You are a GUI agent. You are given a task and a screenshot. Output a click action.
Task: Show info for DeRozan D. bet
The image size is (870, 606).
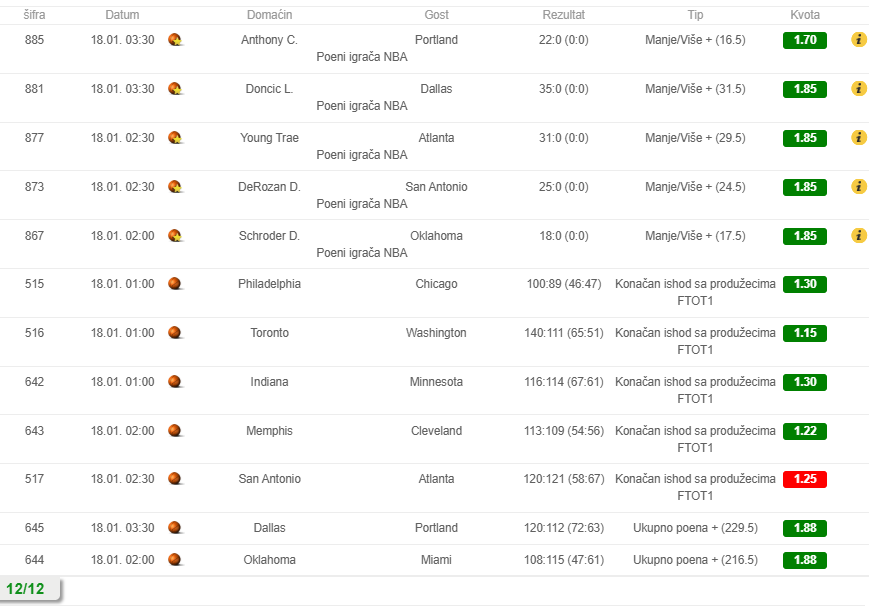pyautogui.click(x=858, y=186)
